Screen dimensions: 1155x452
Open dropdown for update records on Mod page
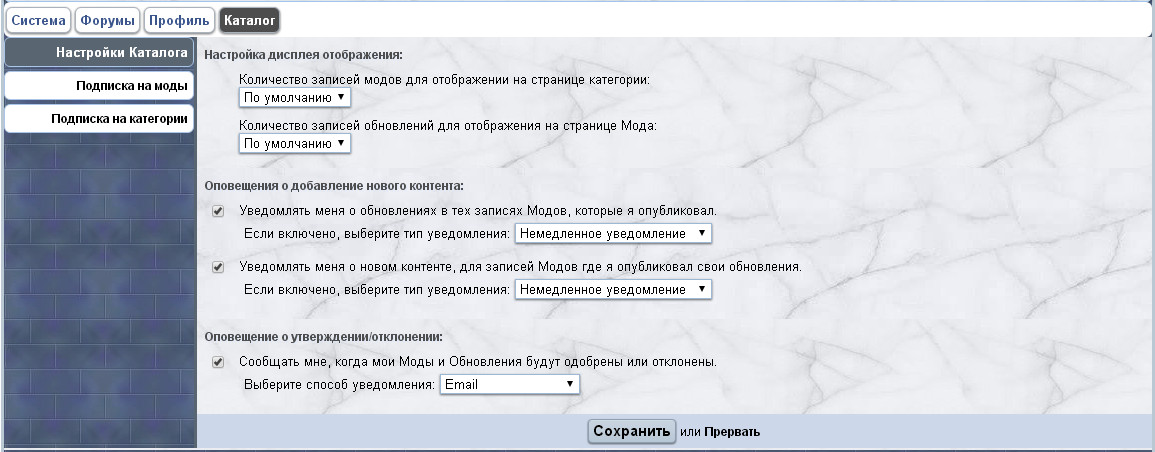(295, 144)
